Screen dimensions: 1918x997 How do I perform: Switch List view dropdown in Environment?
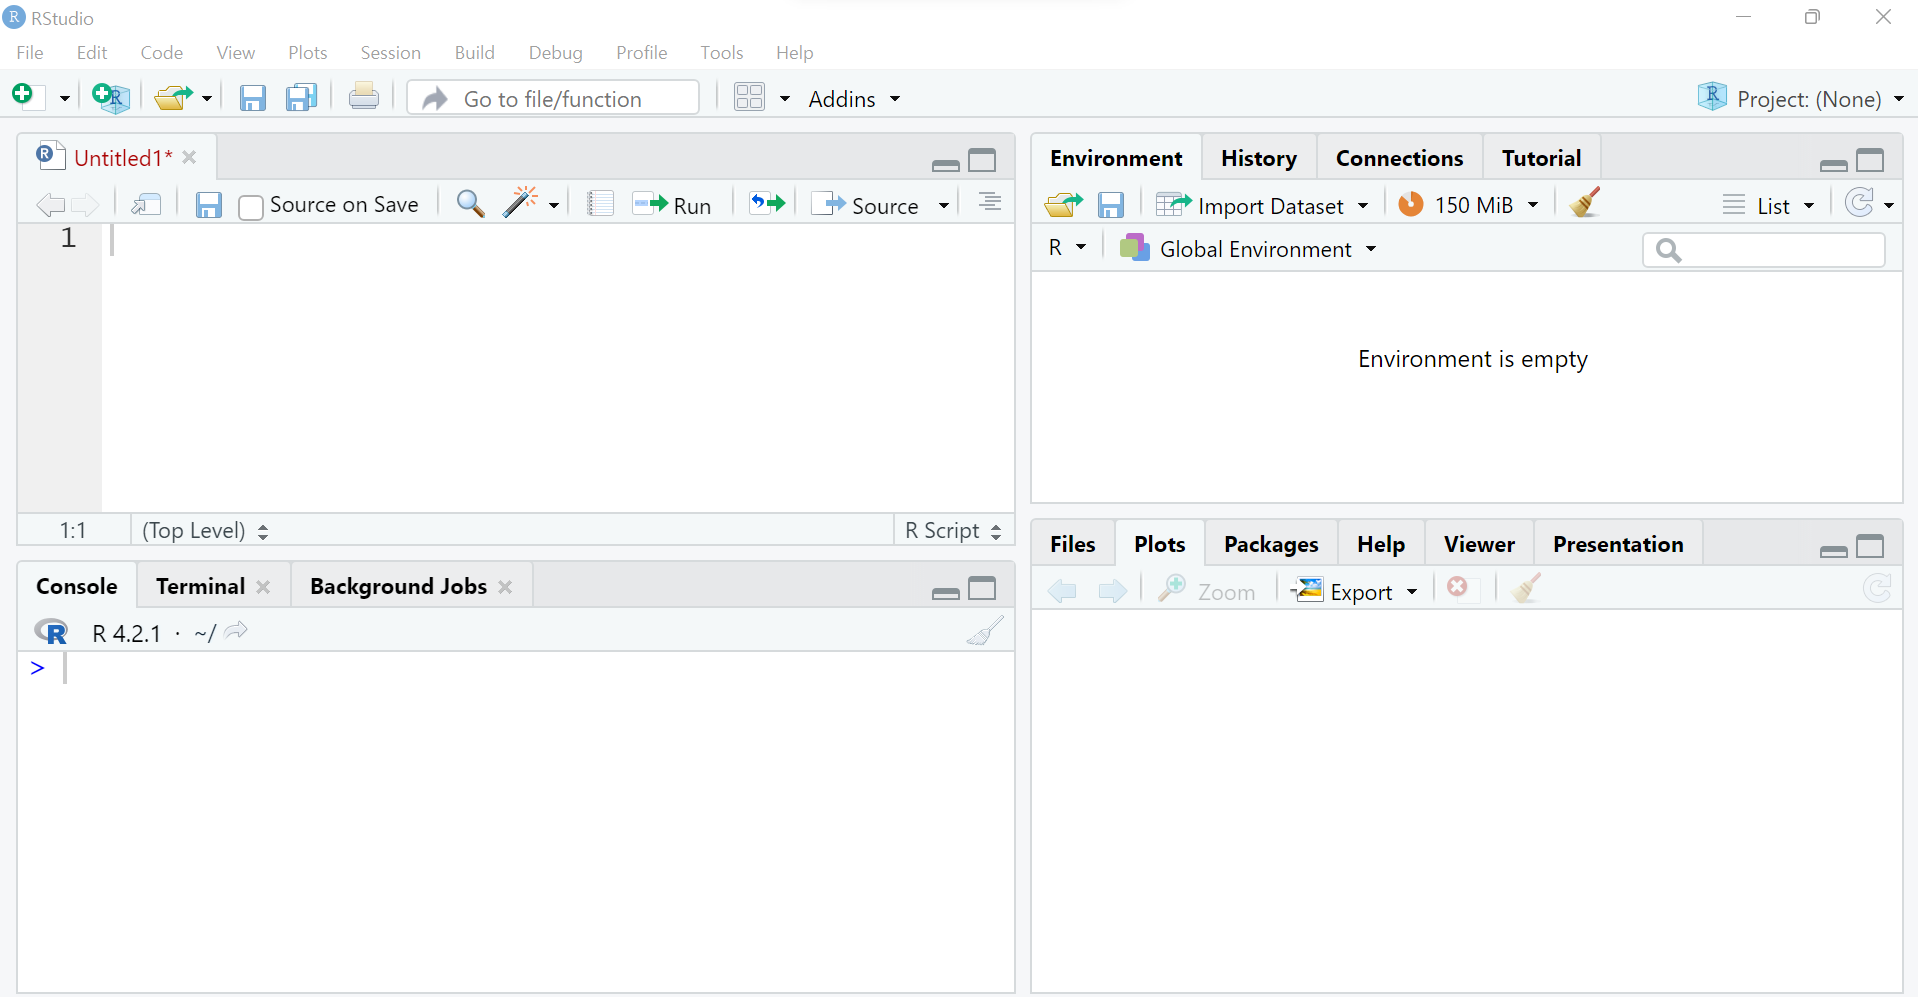click(1768, 205)
